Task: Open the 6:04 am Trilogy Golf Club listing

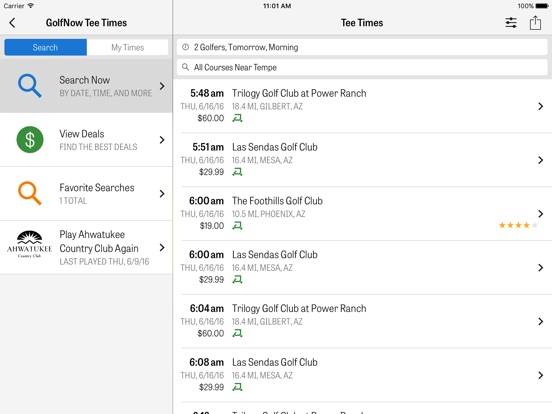Action: [x=363, y=321]
